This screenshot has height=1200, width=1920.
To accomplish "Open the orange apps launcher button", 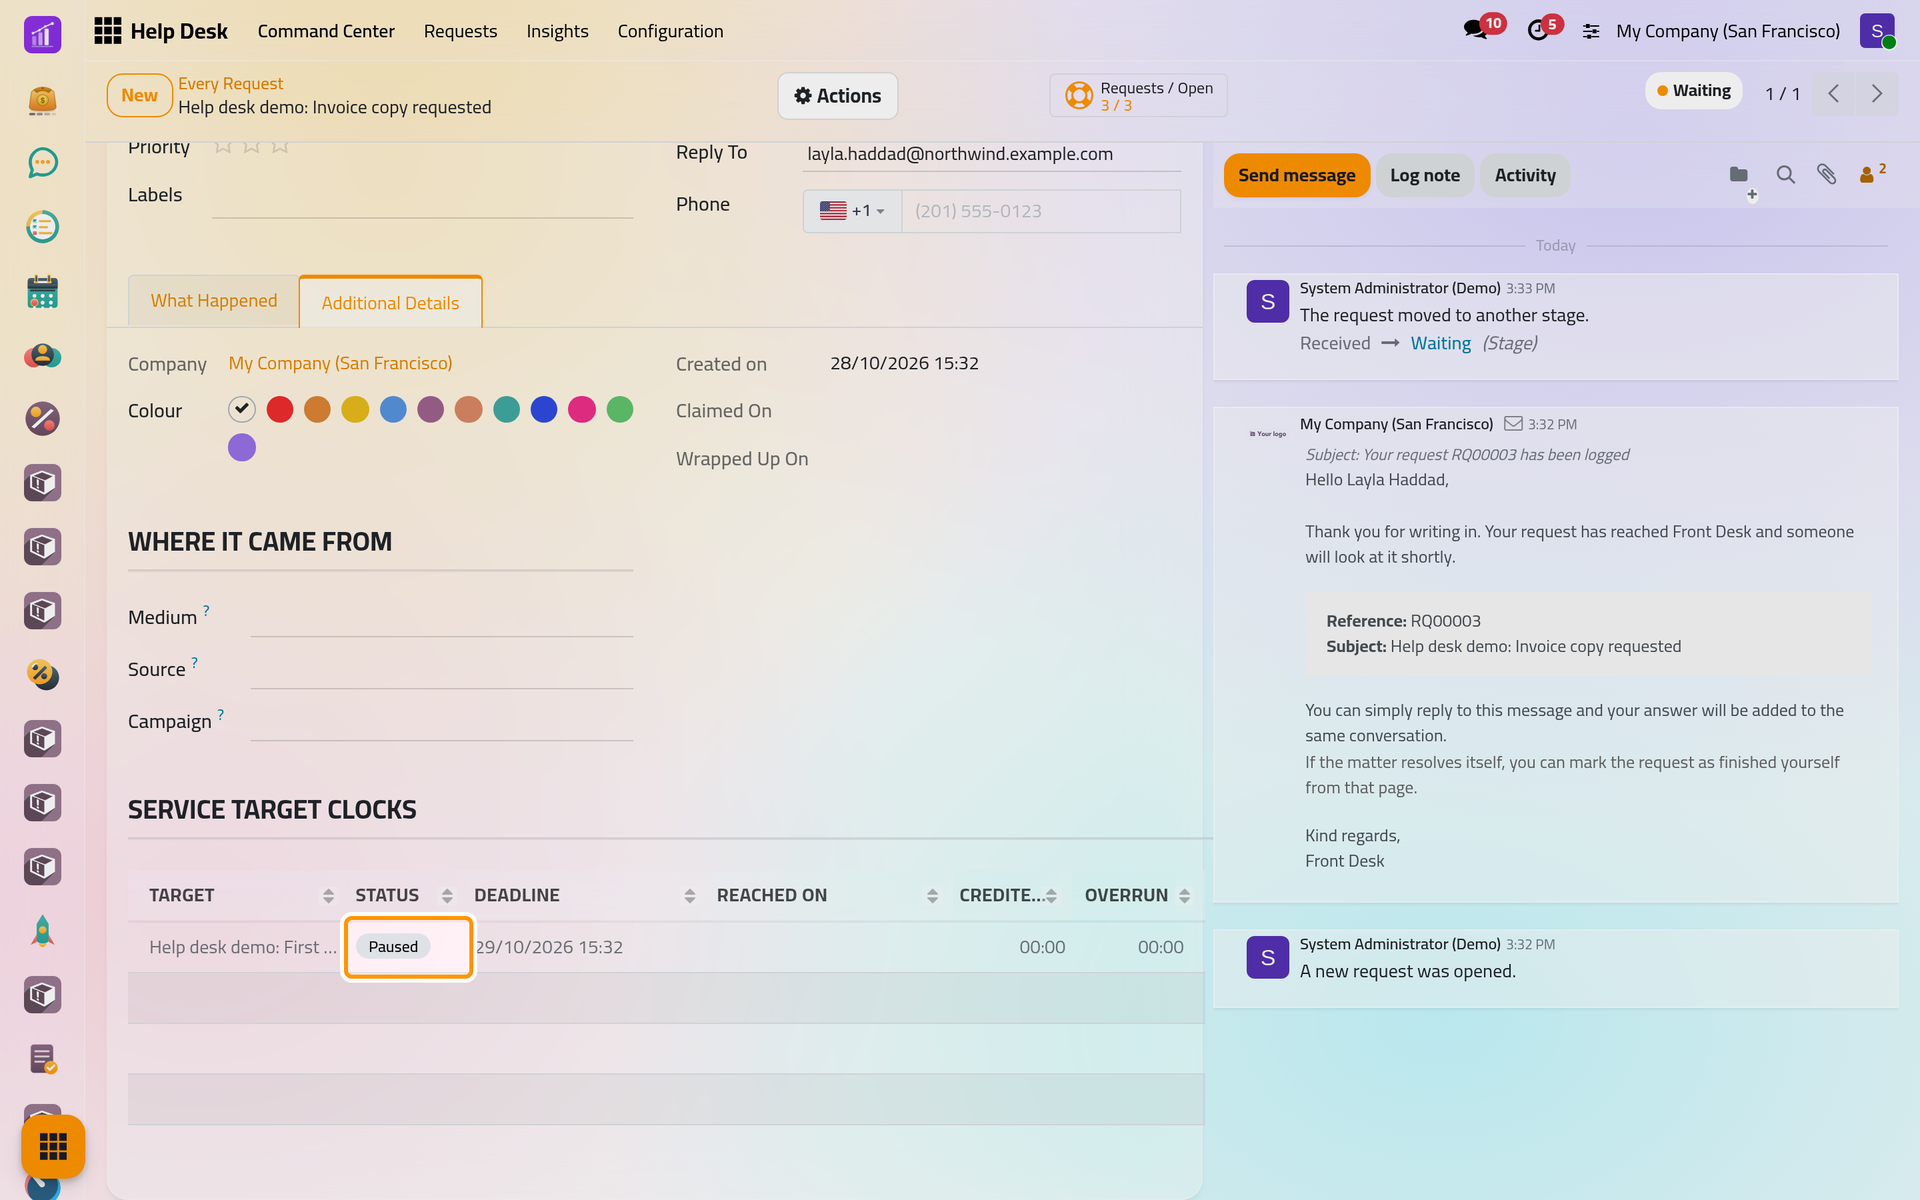I will point(53,1146).
